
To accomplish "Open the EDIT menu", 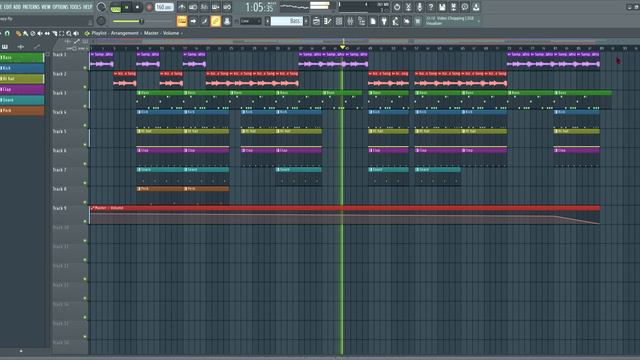I will [x=7, y=7].
